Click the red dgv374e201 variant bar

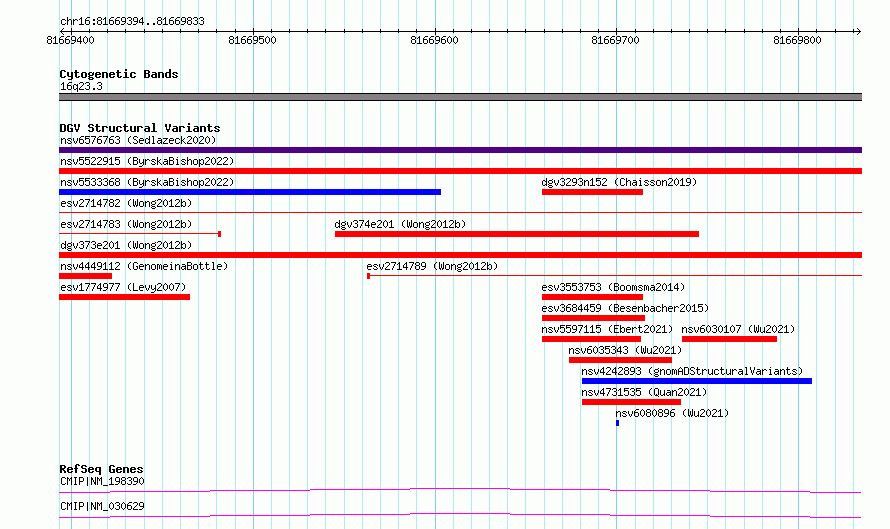pyautogui.click(x=517, y=234)
